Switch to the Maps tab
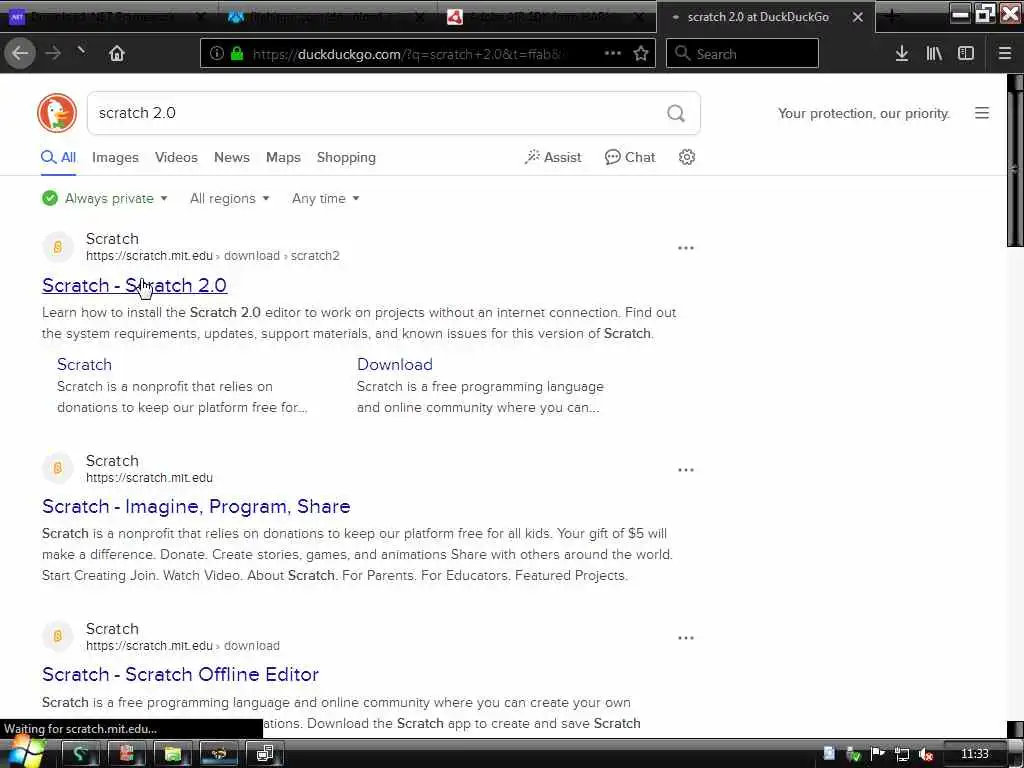Screen dimensions: 1024x768 pos(283,157)
